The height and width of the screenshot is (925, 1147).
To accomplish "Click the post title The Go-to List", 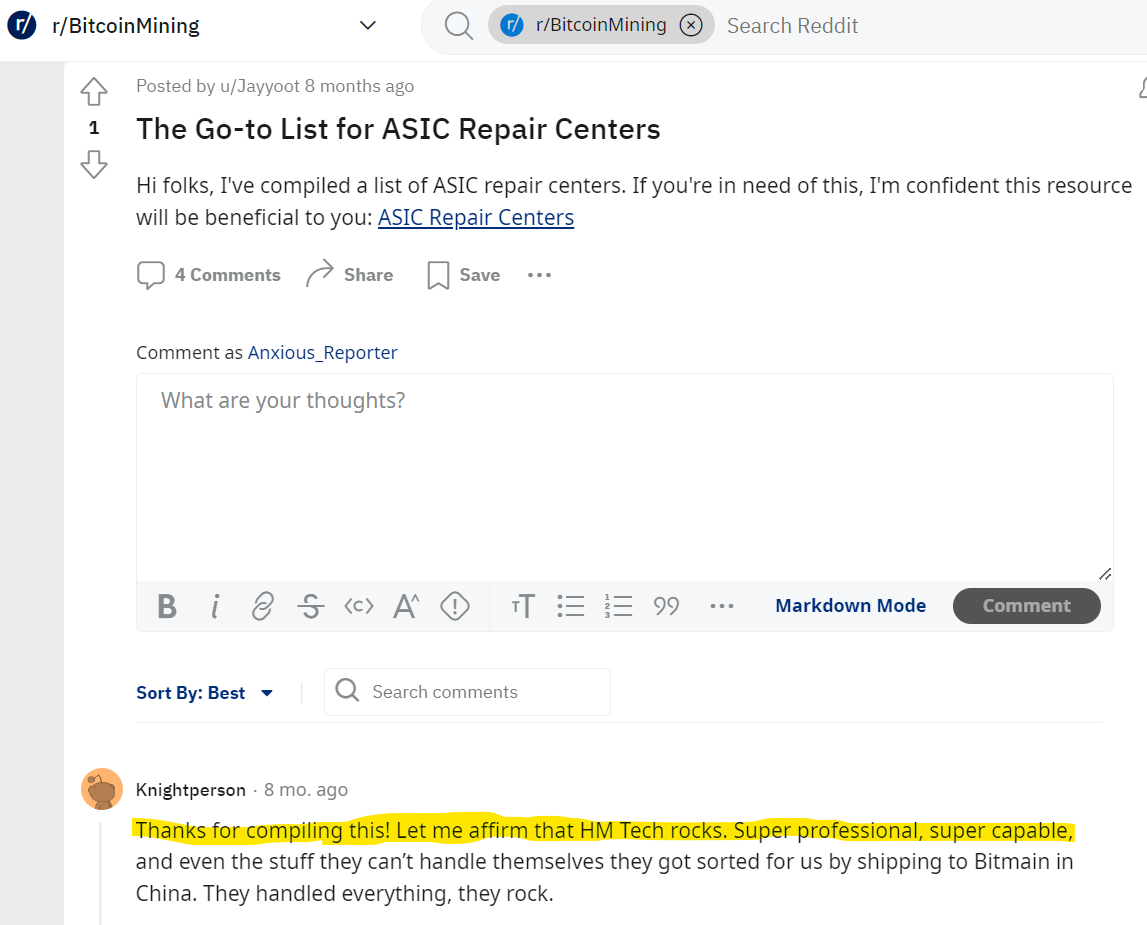I will click(x=398, y=129).
